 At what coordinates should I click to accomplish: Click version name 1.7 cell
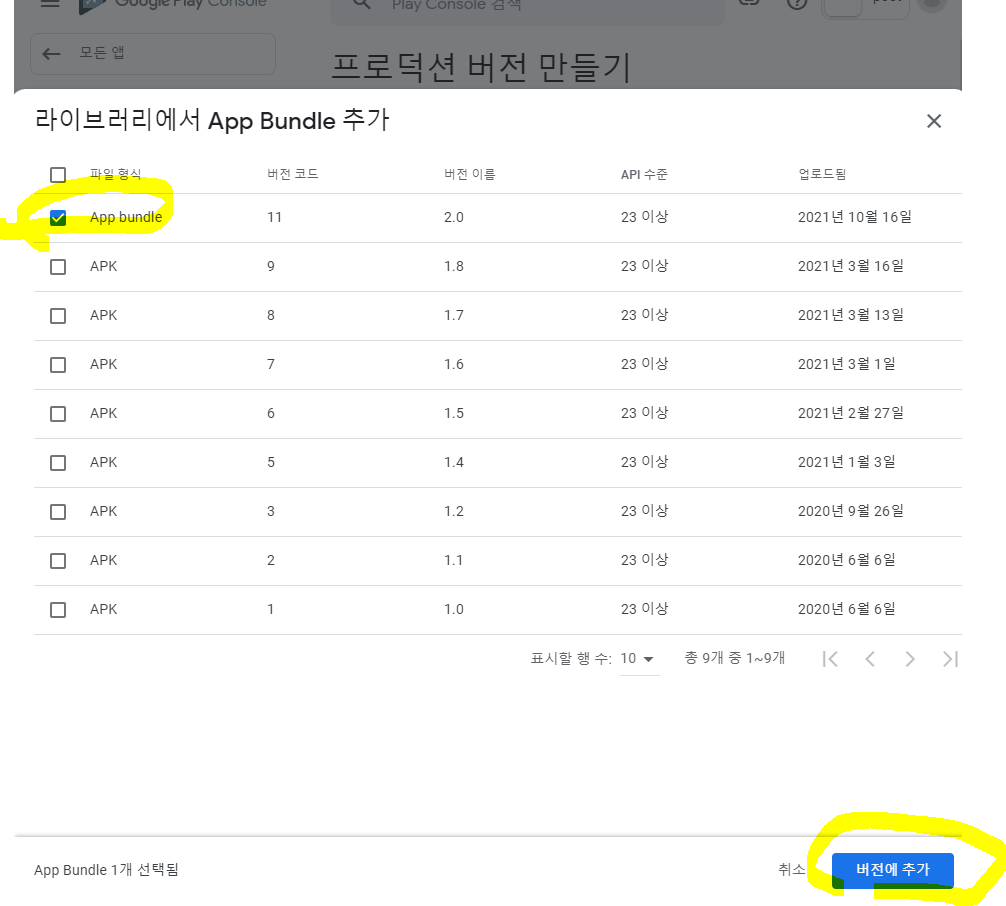coord(454,315)
